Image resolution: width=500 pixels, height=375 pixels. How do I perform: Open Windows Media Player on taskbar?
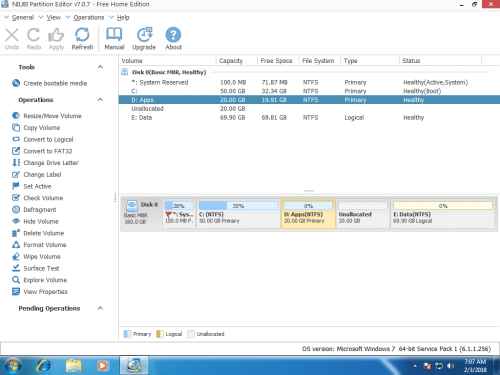103,366
